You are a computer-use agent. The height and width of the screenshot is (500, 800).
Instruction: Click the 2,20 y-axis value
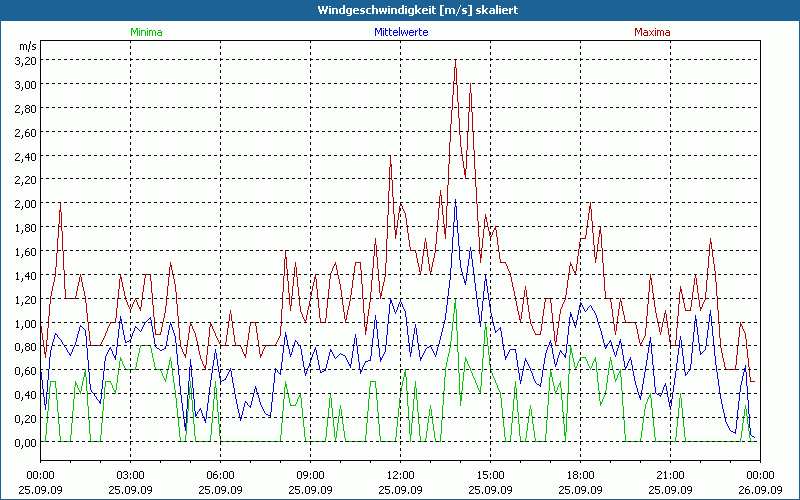[x=26, y=180]
